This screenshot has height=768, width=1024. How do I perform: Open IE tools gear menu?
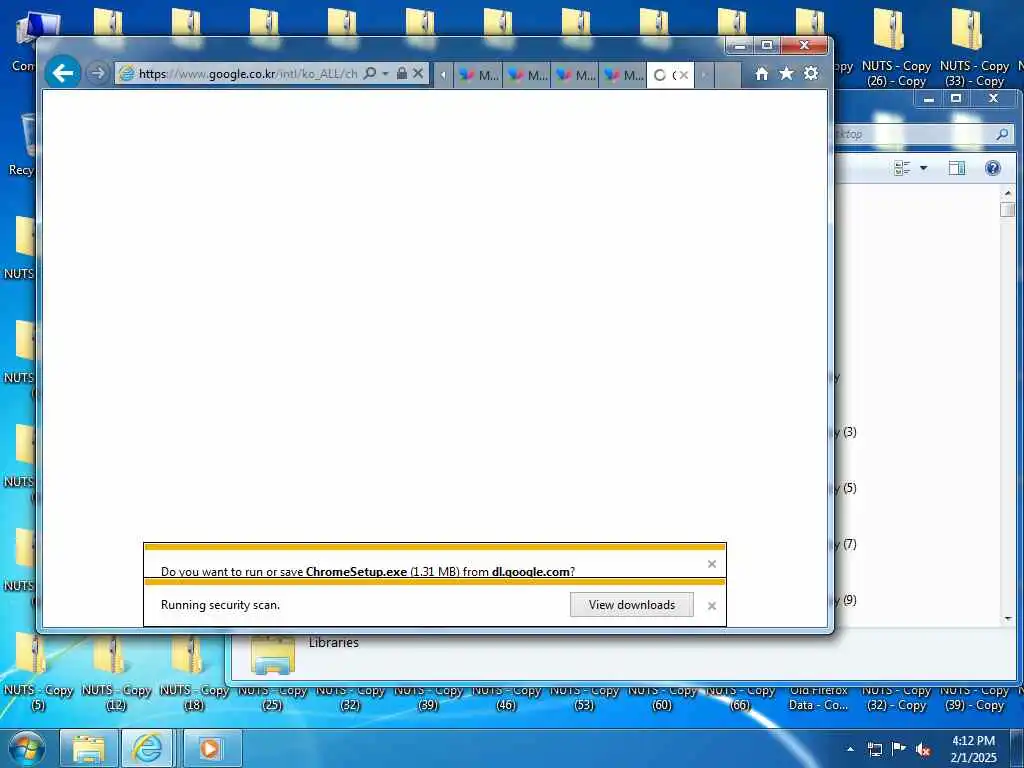811,73
